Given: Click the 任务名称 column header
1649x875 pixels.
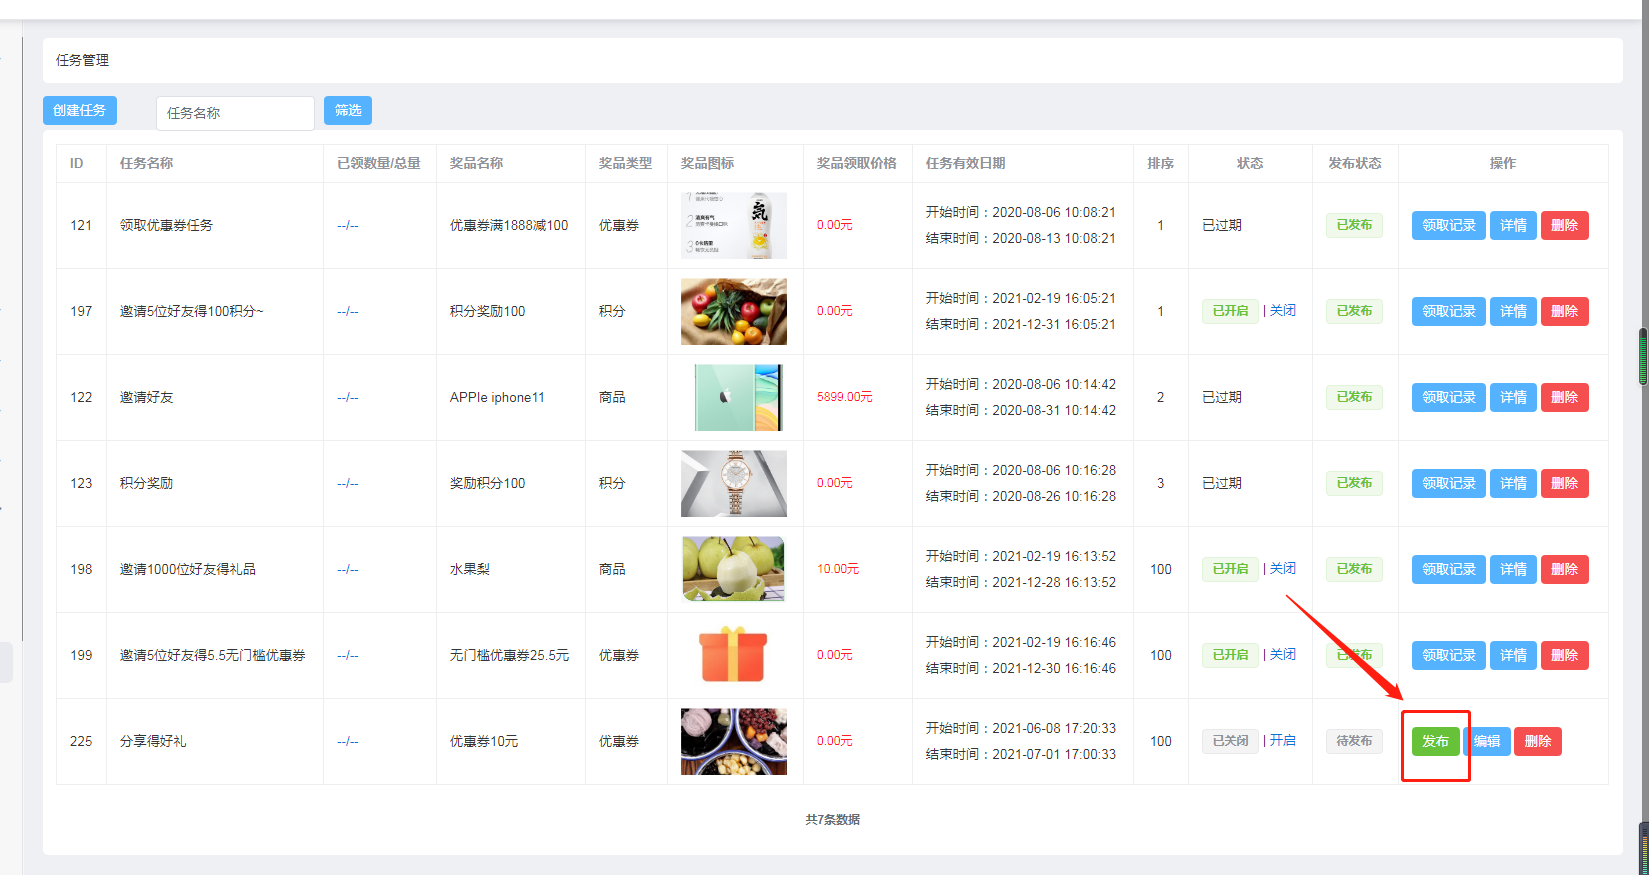Looking at the screenshot, I should coord(146,163).
